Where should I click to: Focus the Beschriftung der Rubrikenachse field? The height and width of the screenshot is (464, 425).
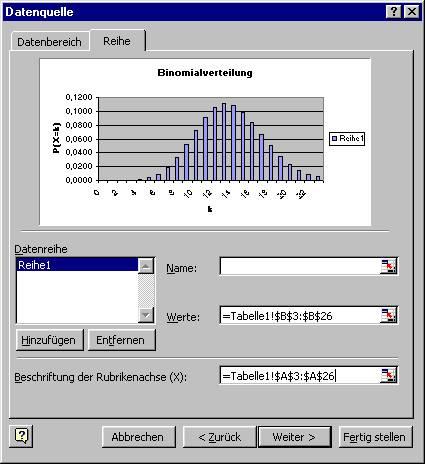(x=300, y=376)
